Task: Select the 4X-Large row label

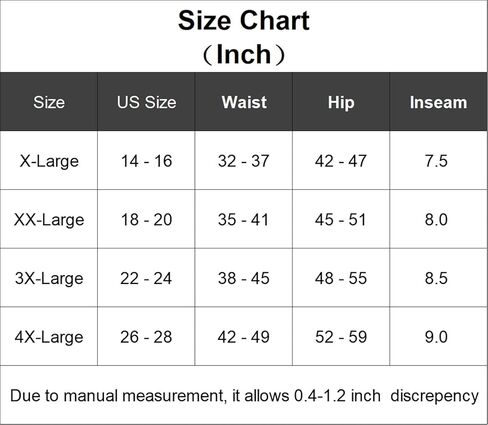Action: click(x=49, y=337)
